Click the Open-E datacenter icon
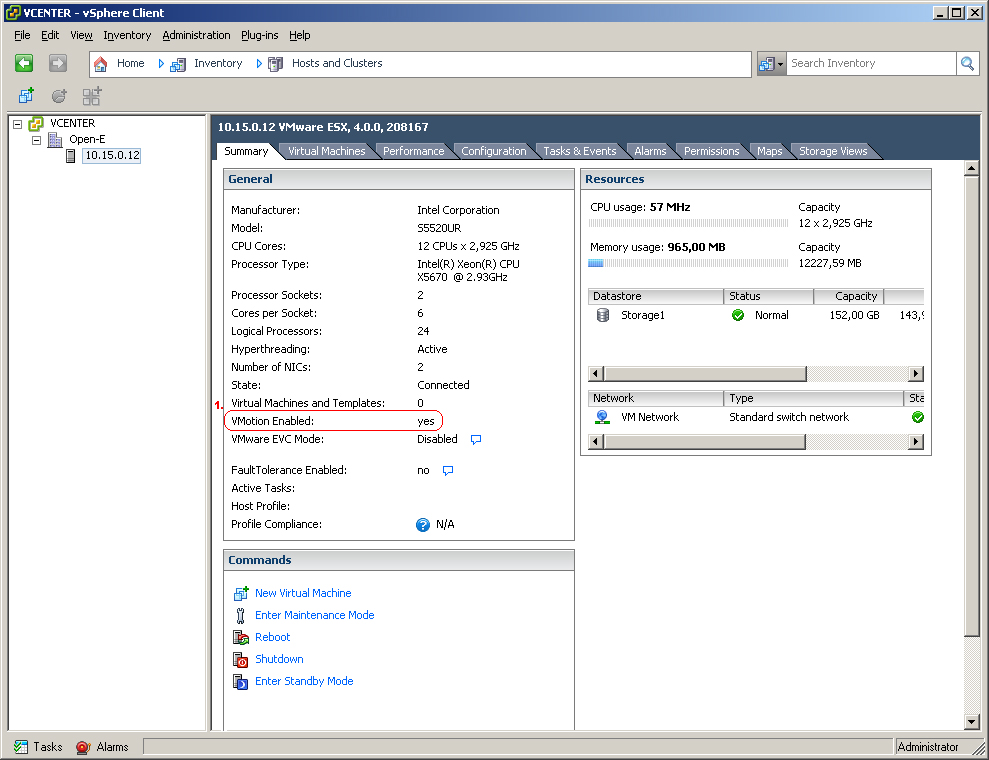The image size is (989, 760). (55, 139)
